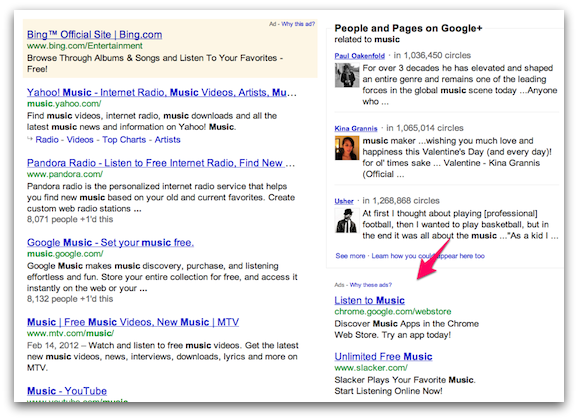Open the 'Listen to Music' ad
Image resolution: width=578 pixels, height=420 pixels.
click(x=369, y=300)
